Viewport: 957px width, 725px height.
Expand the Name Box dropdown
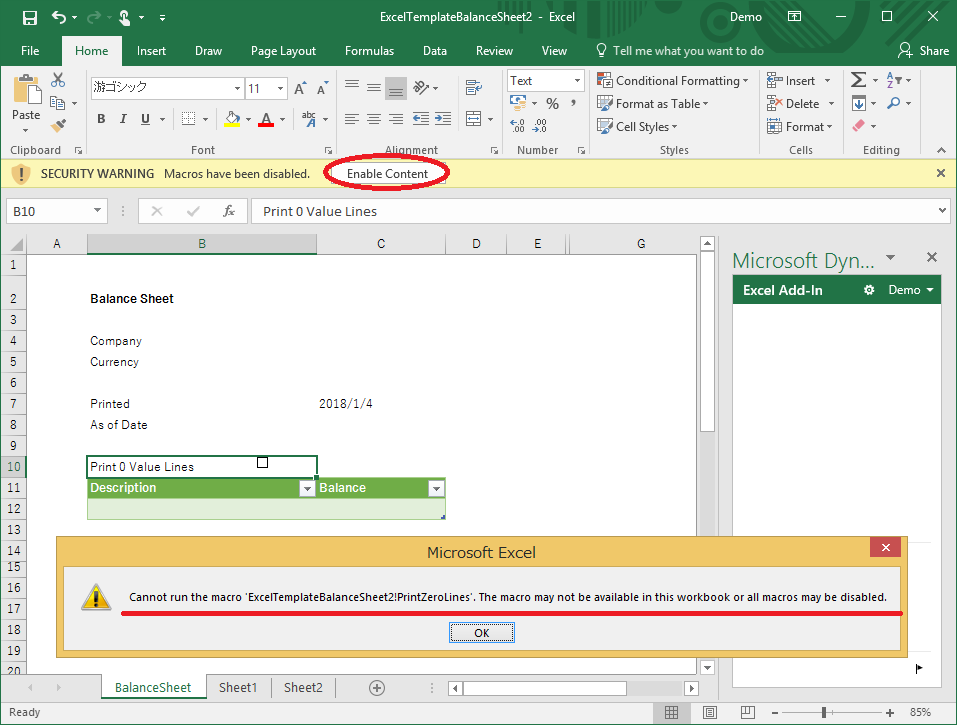(x=97, y=211)
